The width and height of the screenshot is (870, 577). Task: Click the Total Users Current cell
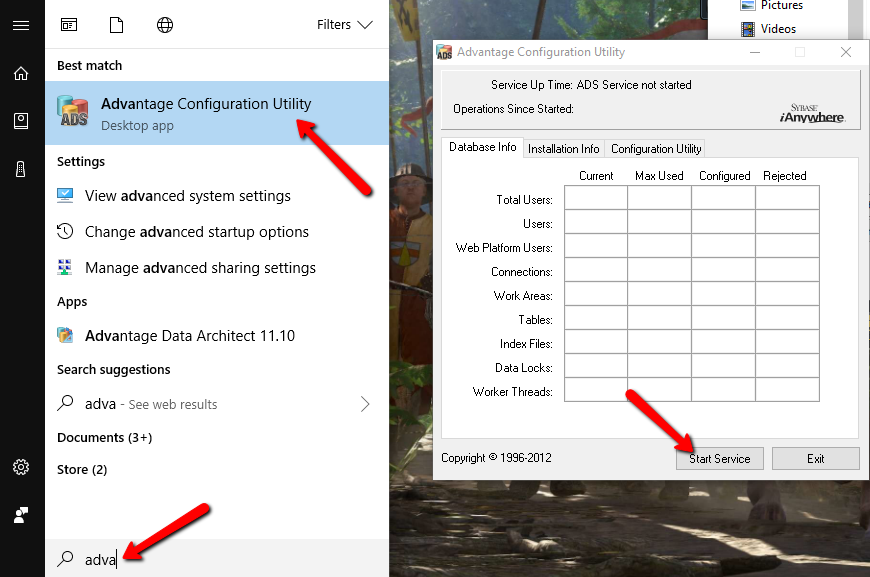click(596, 198)
